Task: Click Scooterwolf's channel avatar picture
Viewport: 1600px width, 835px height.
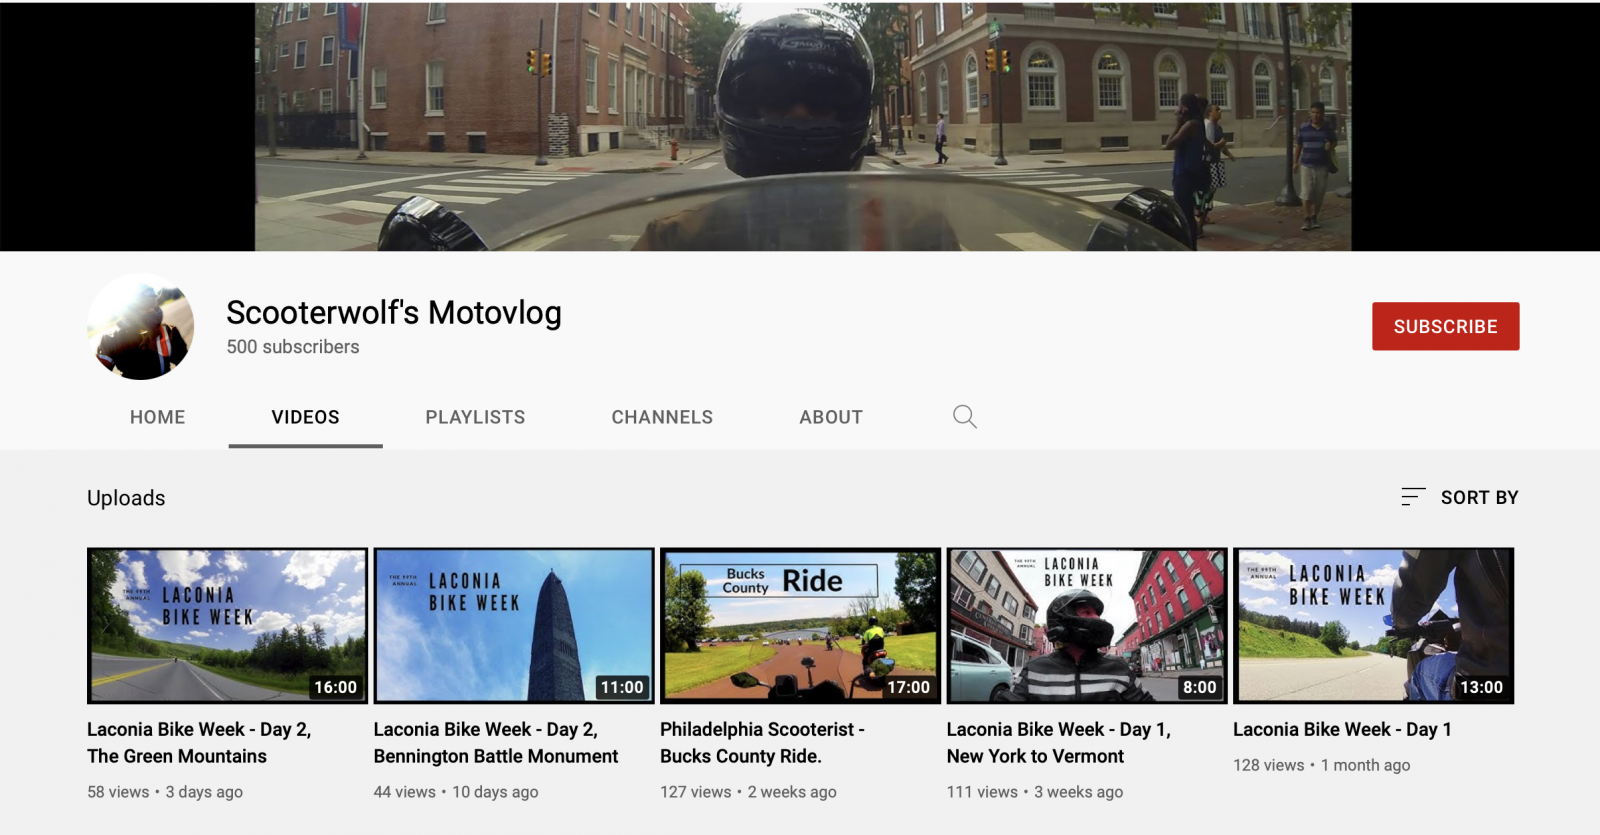Action: pos(141,327)
